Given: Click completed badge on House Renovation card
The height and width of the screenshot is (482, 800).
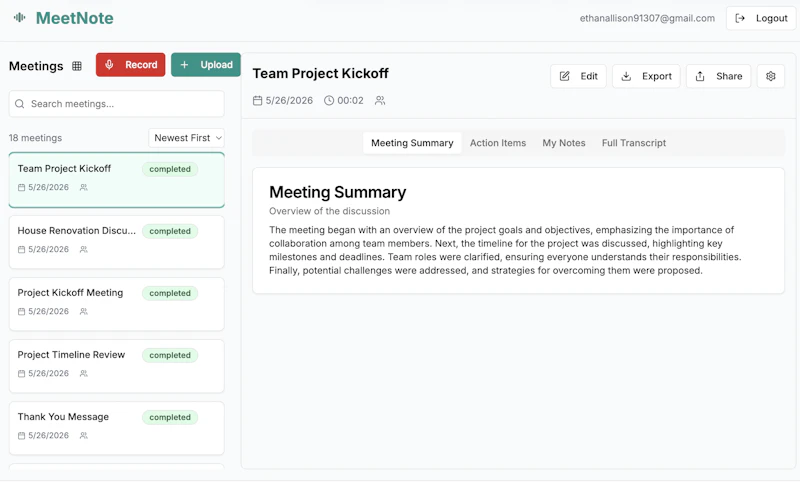Looking at the screenshot, I should (x=170, y=231).
